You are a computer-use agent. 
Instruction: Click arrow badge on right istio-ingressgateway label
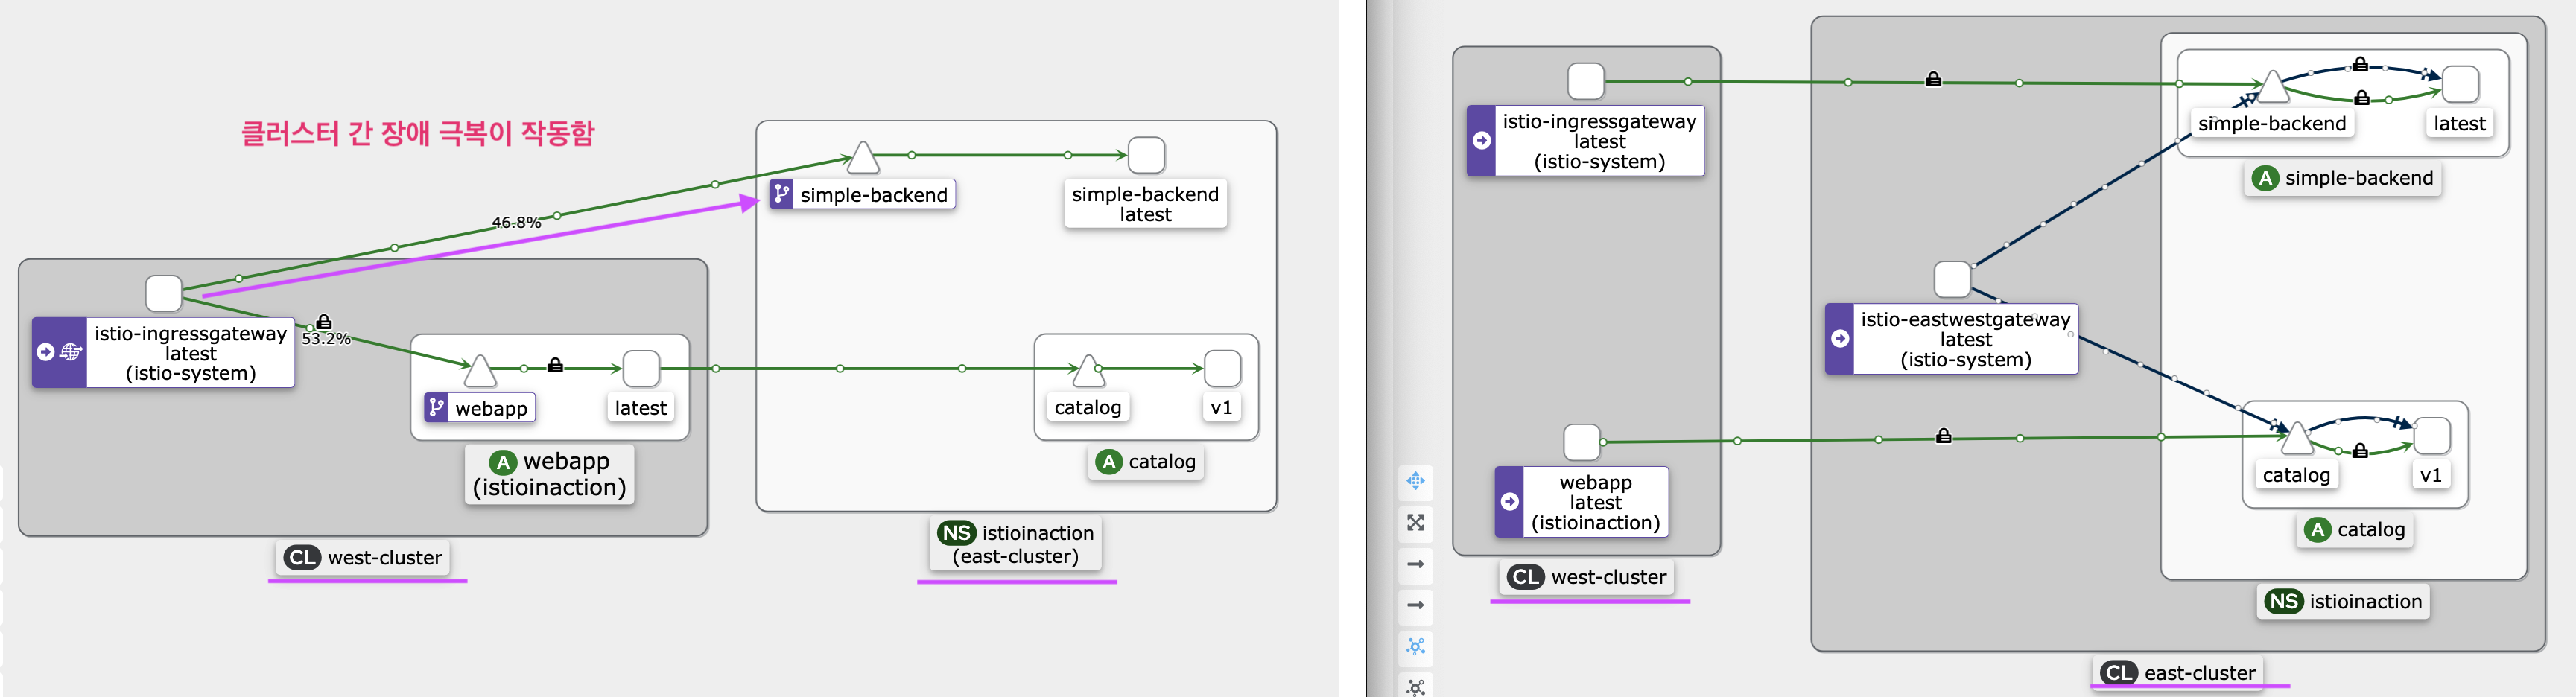click(x=1482, y=141)
